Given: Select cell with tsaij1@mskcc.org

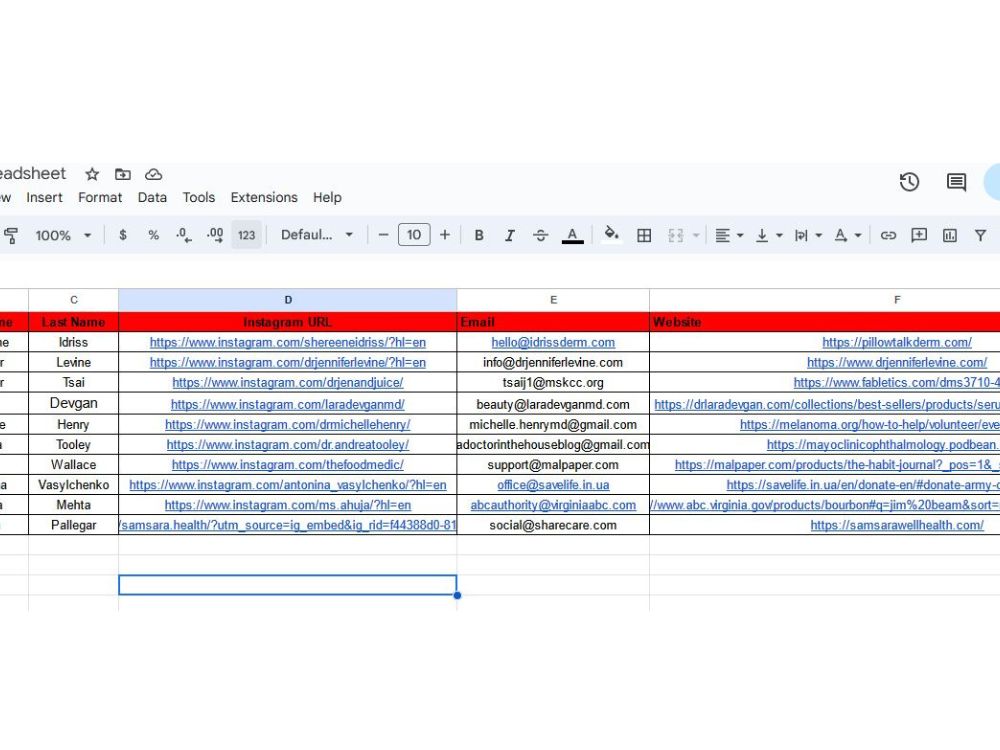Looking at the screenshot, I should [553, 383].
